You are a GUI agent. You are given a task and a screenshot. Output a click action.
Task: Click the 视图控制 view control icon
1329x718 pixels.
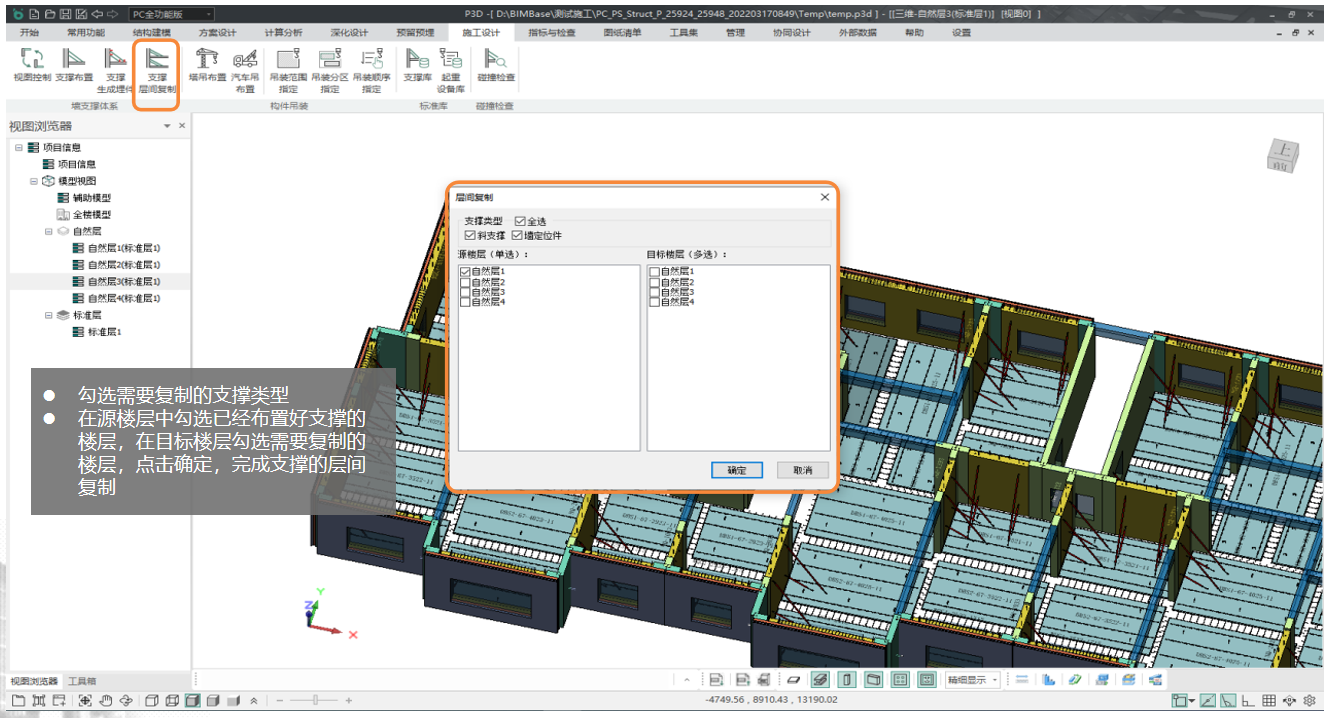[32, 60]
